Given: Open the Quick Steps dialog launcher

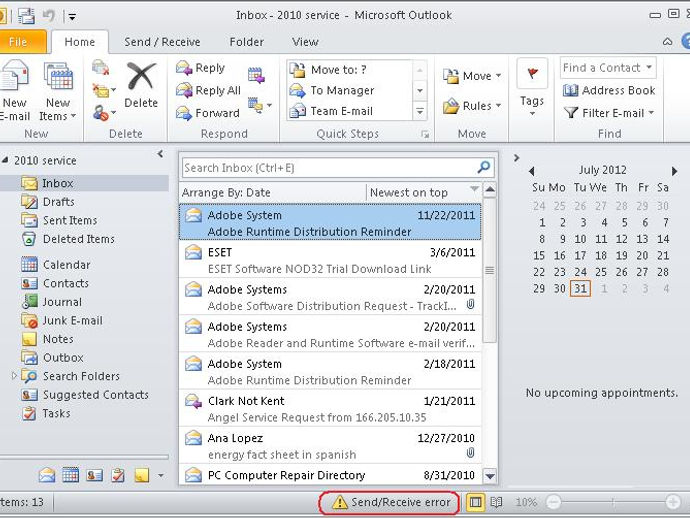Looking at the screenshot, I should (425, 134).
